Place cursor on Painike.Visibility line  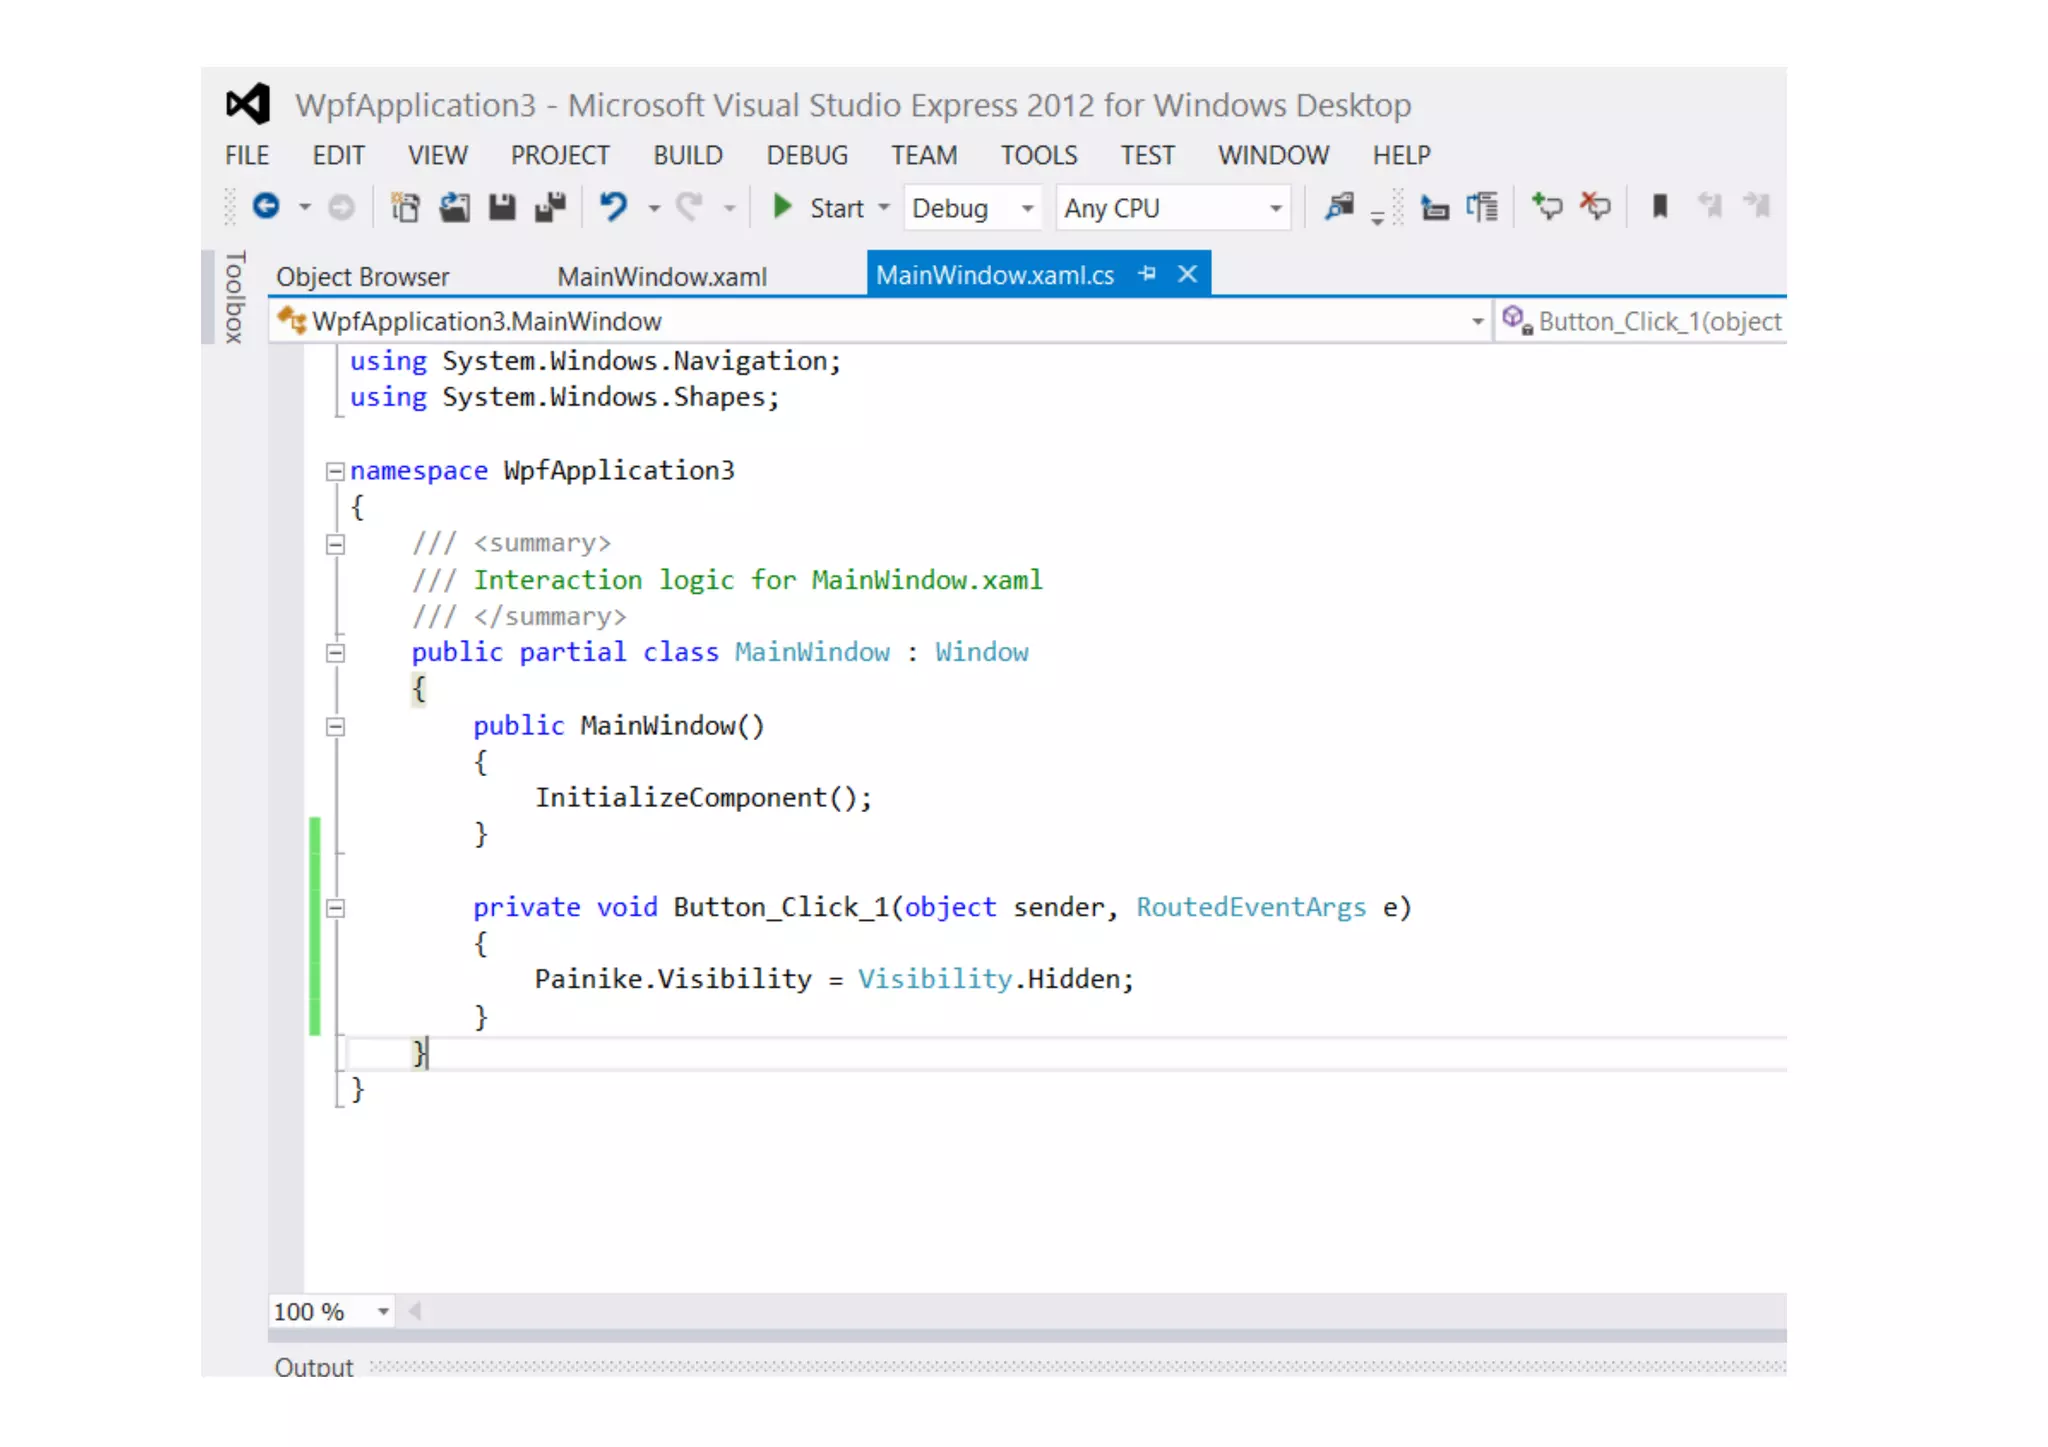click(834, 979)
